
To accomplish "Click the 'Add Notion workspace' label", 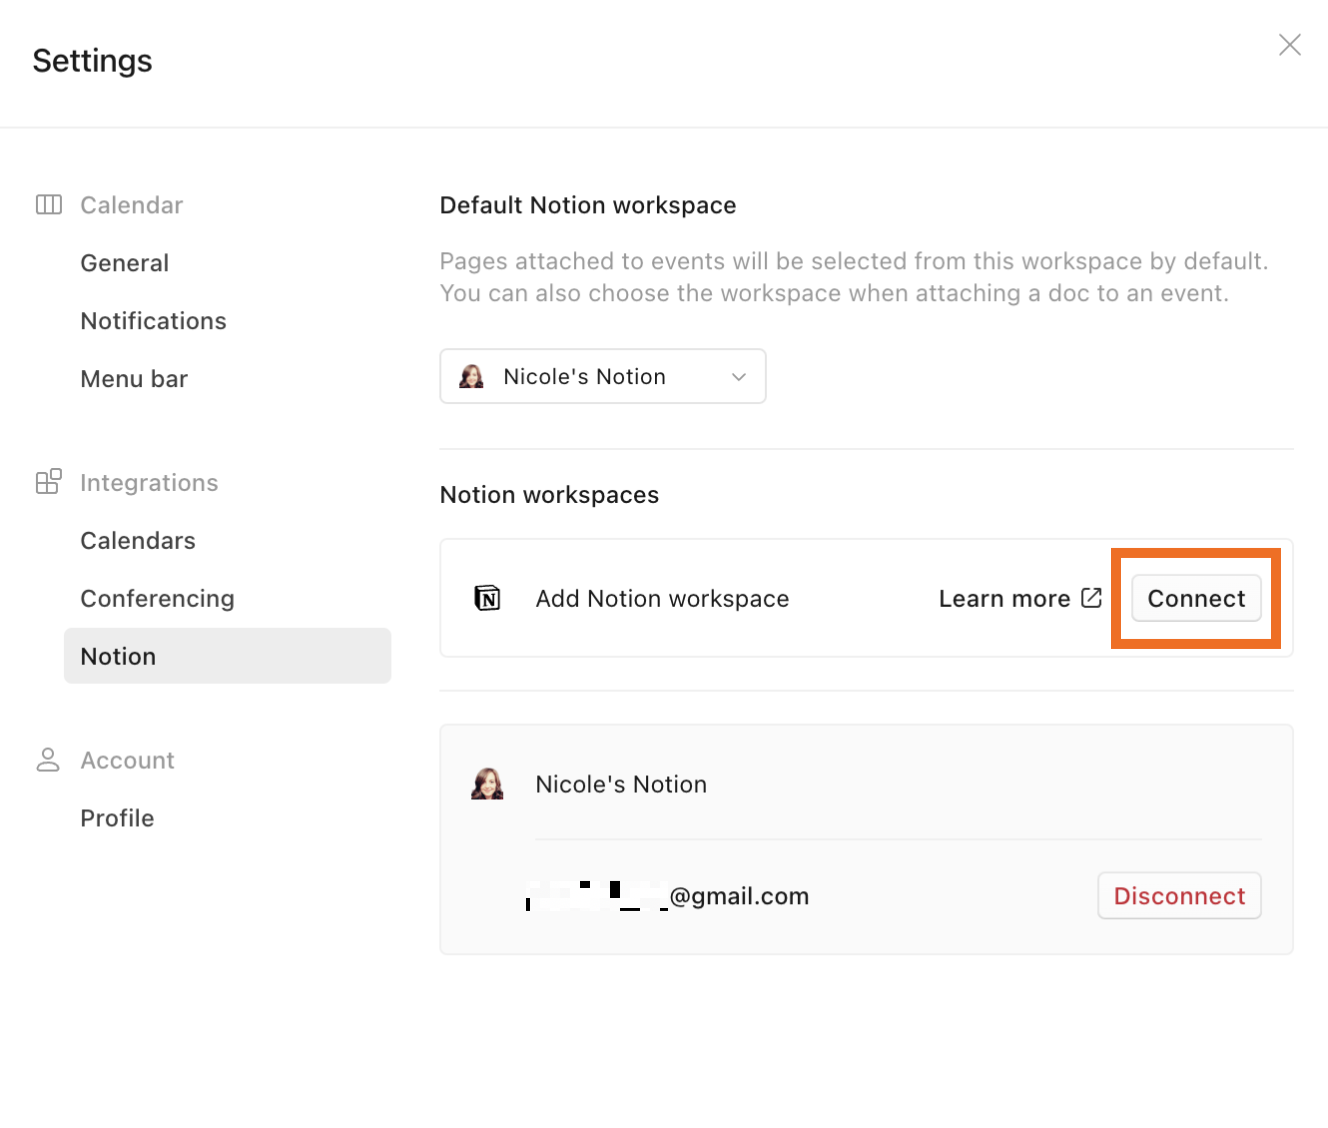I will pos(662,598).
